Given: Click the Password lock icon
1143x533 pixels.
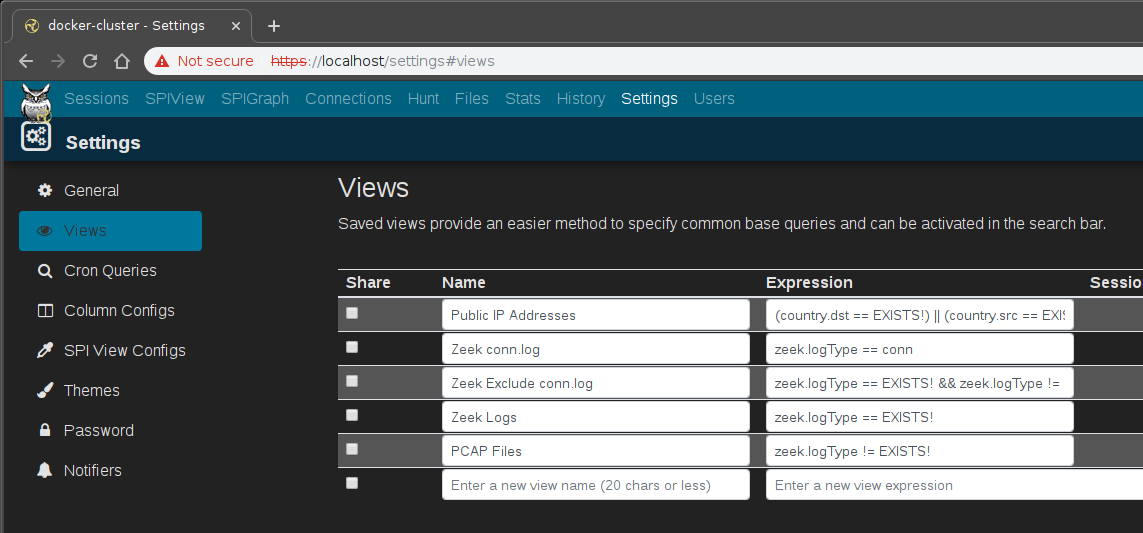Looking at the screenshot, I should tap(45, 430).
